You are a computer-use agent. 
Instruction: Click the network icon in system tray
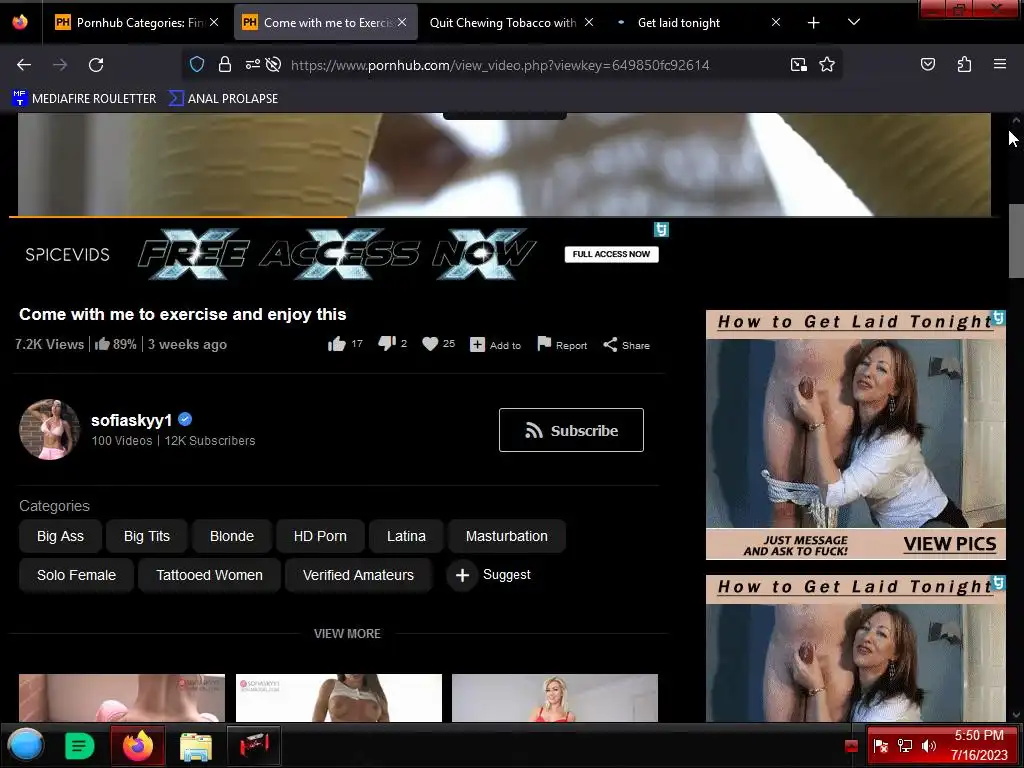(904, 746)
